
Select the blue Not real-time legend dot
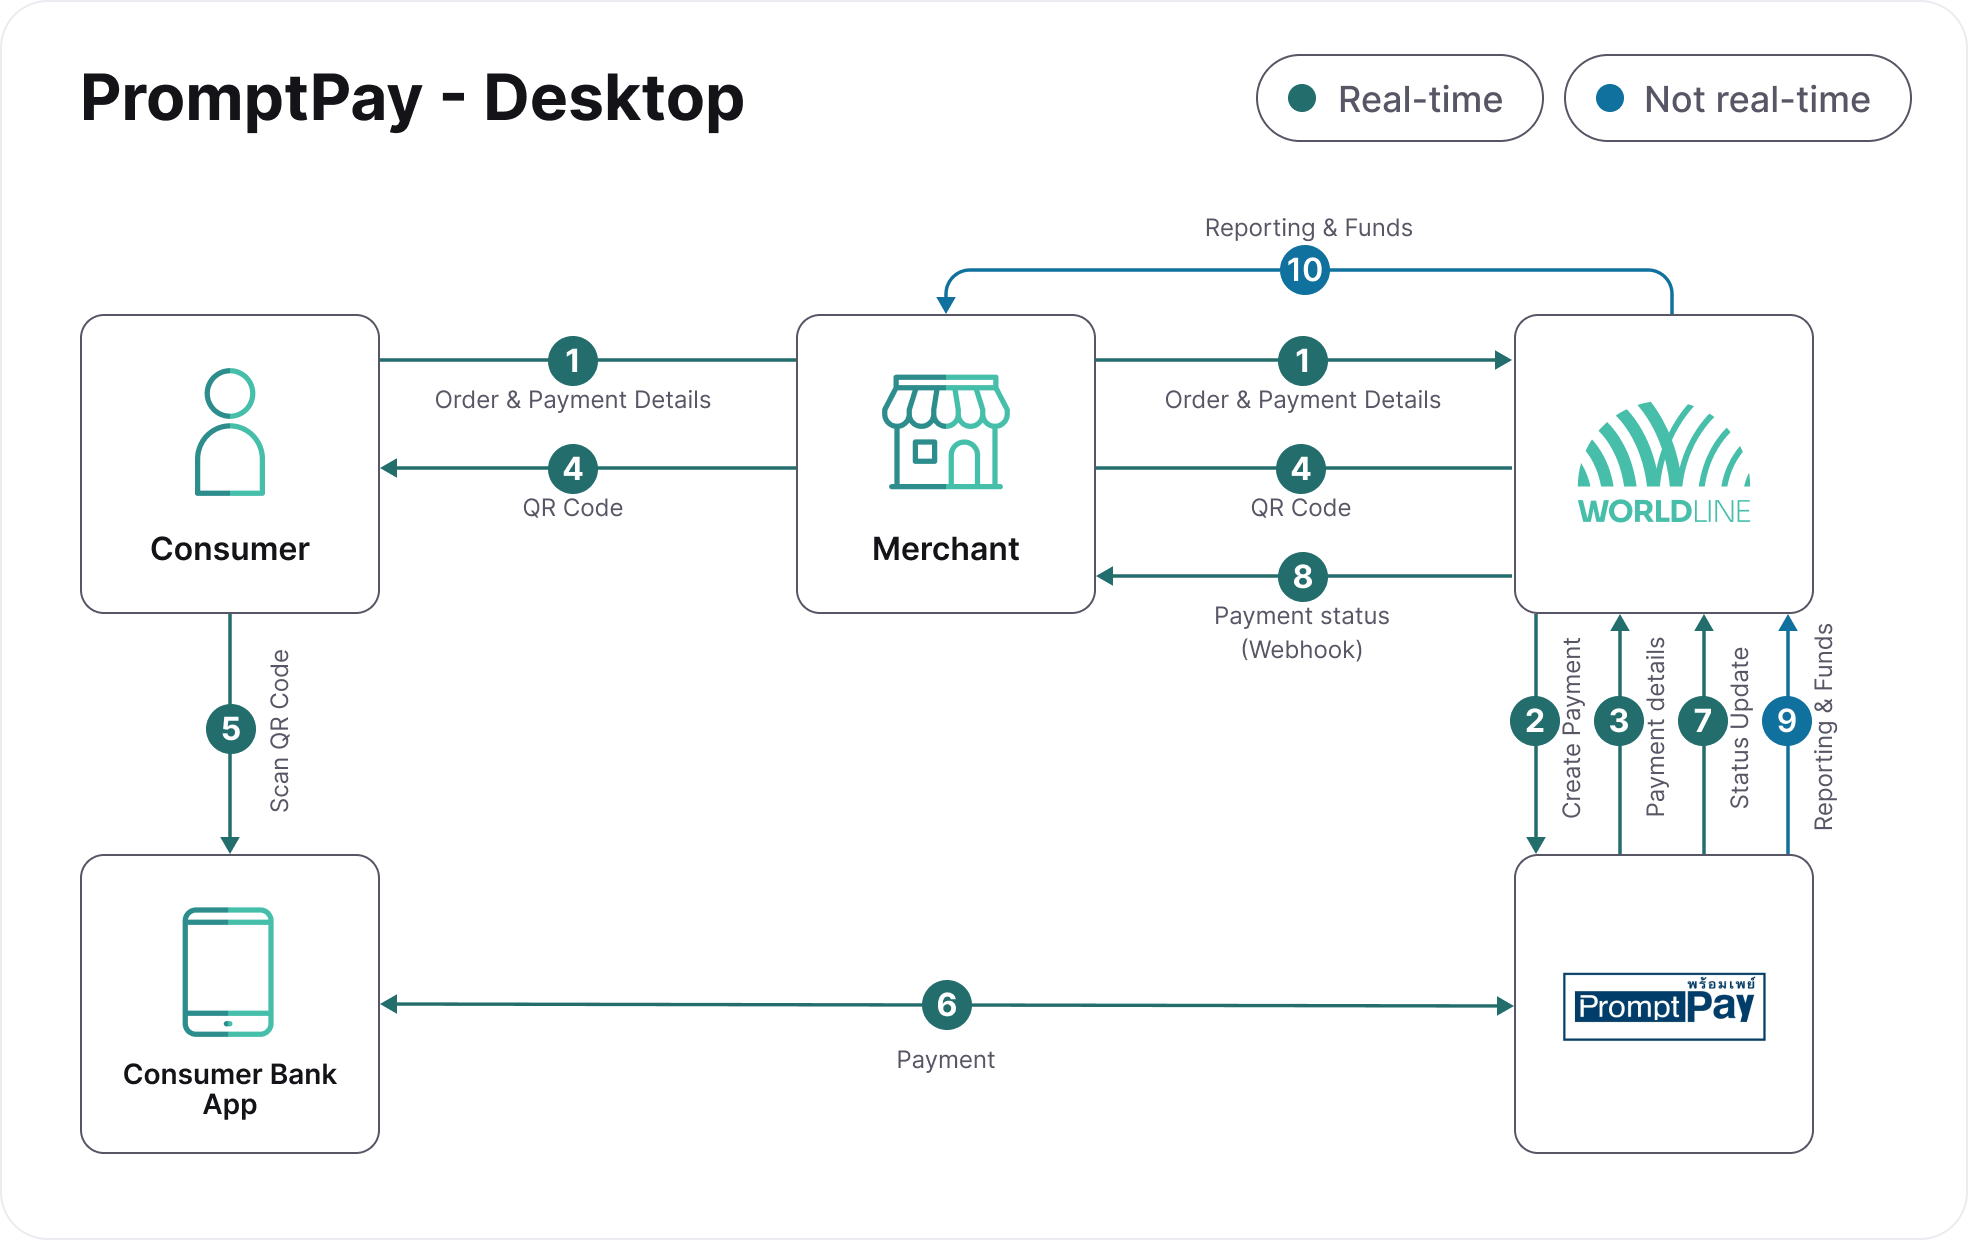pos(1610,98)
